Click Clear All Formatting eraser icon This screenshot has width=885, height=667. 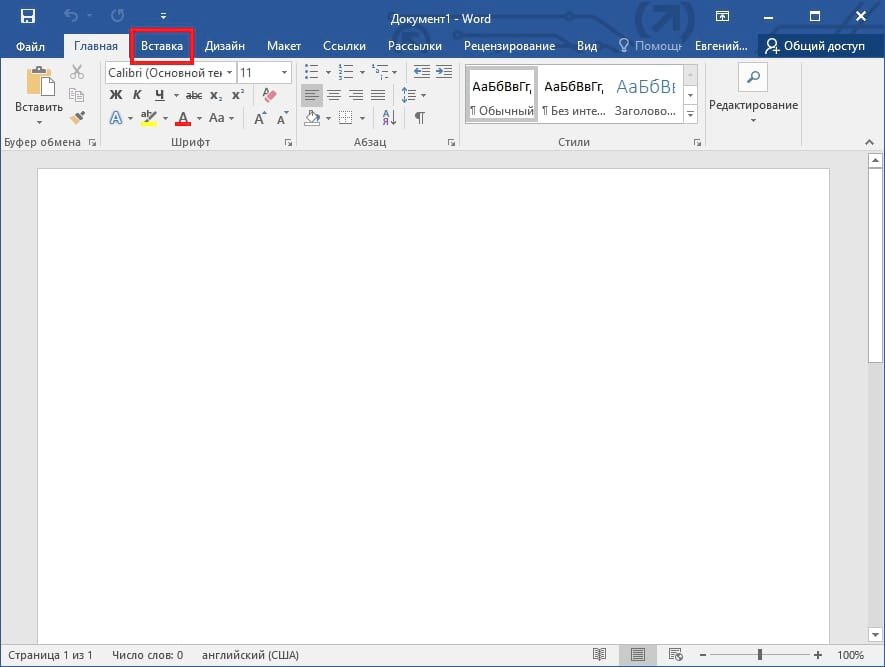coord(269,95)
